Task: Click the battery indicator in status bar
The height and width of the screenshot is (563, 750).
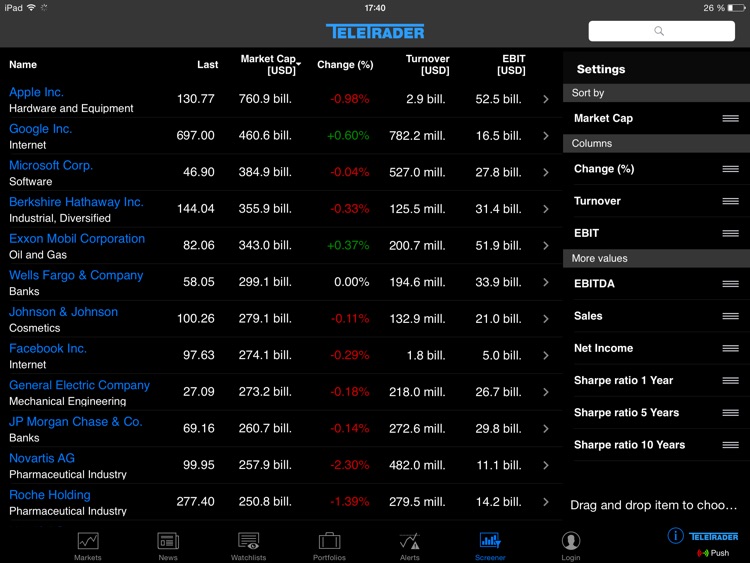Action: [x=736, y=8]
